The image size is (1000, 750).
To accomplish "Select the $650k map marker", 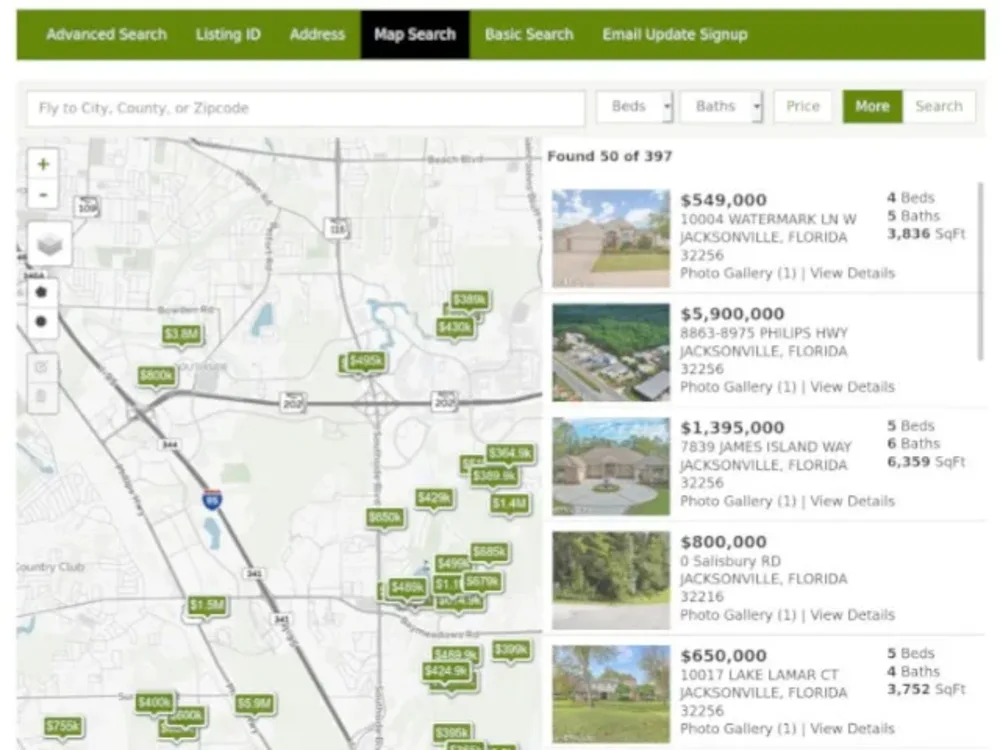I will coord(385,517).
